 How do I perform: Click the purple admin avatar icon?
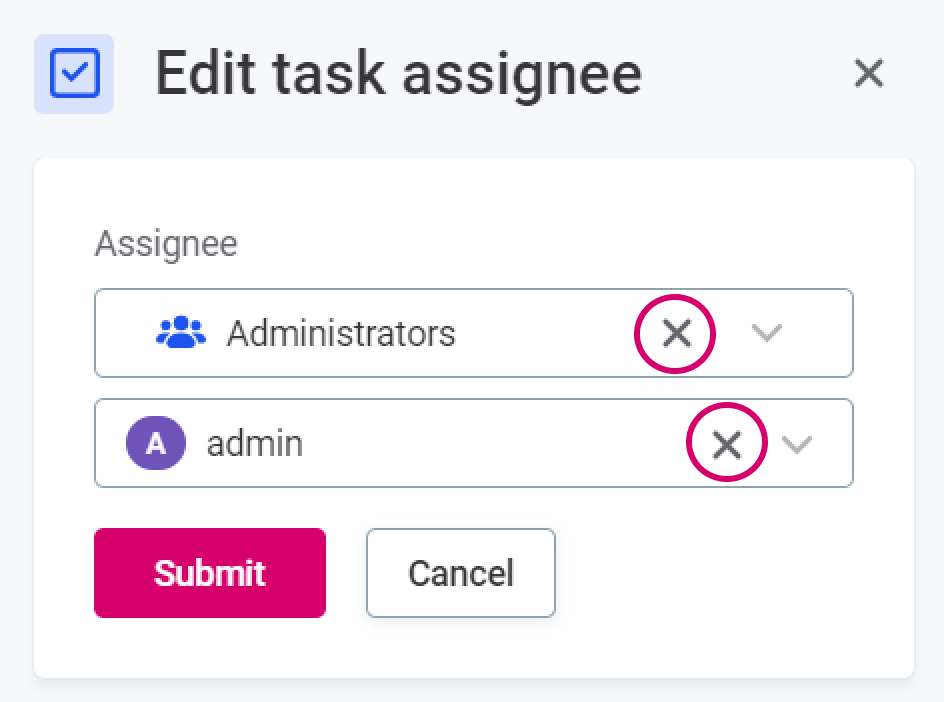coord(155,444)
